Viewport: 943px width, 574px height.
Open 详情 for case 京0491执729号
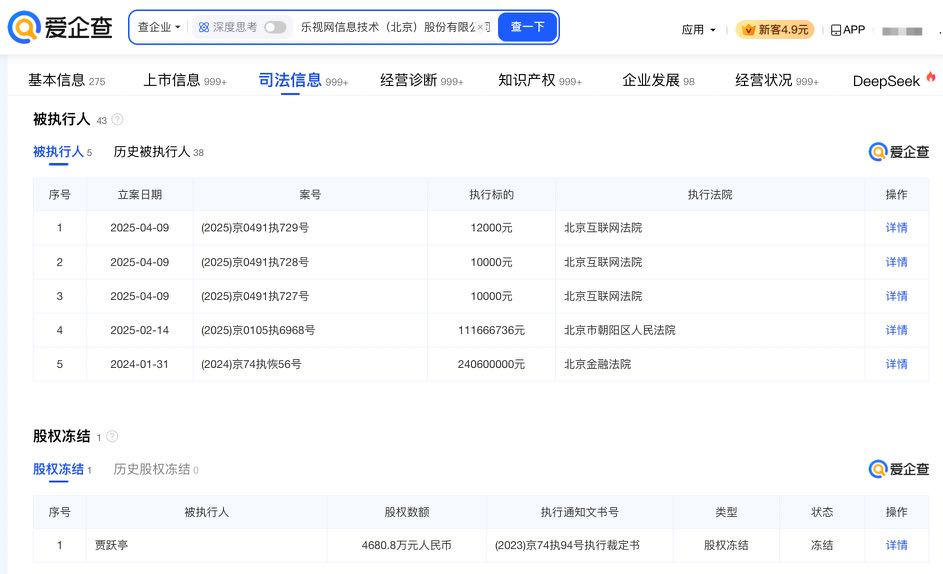coord(896,228)
